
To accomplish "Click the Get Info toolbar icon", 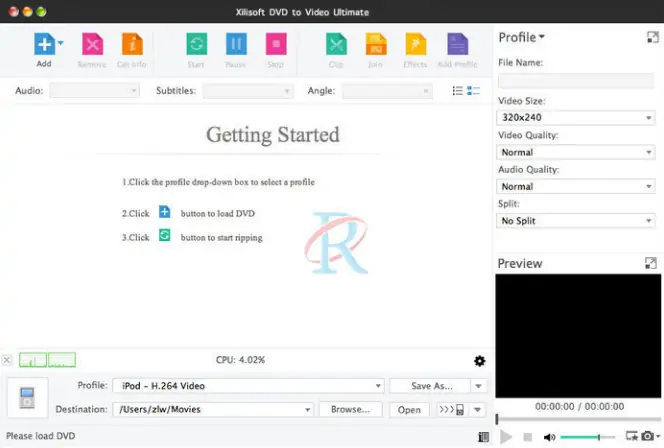I will click(132, 44).
